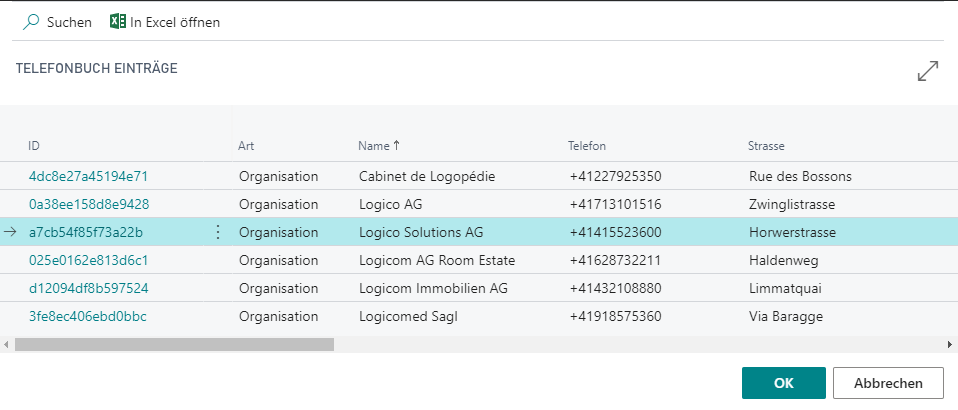Click phone number +41432108880

coord(615,288)
